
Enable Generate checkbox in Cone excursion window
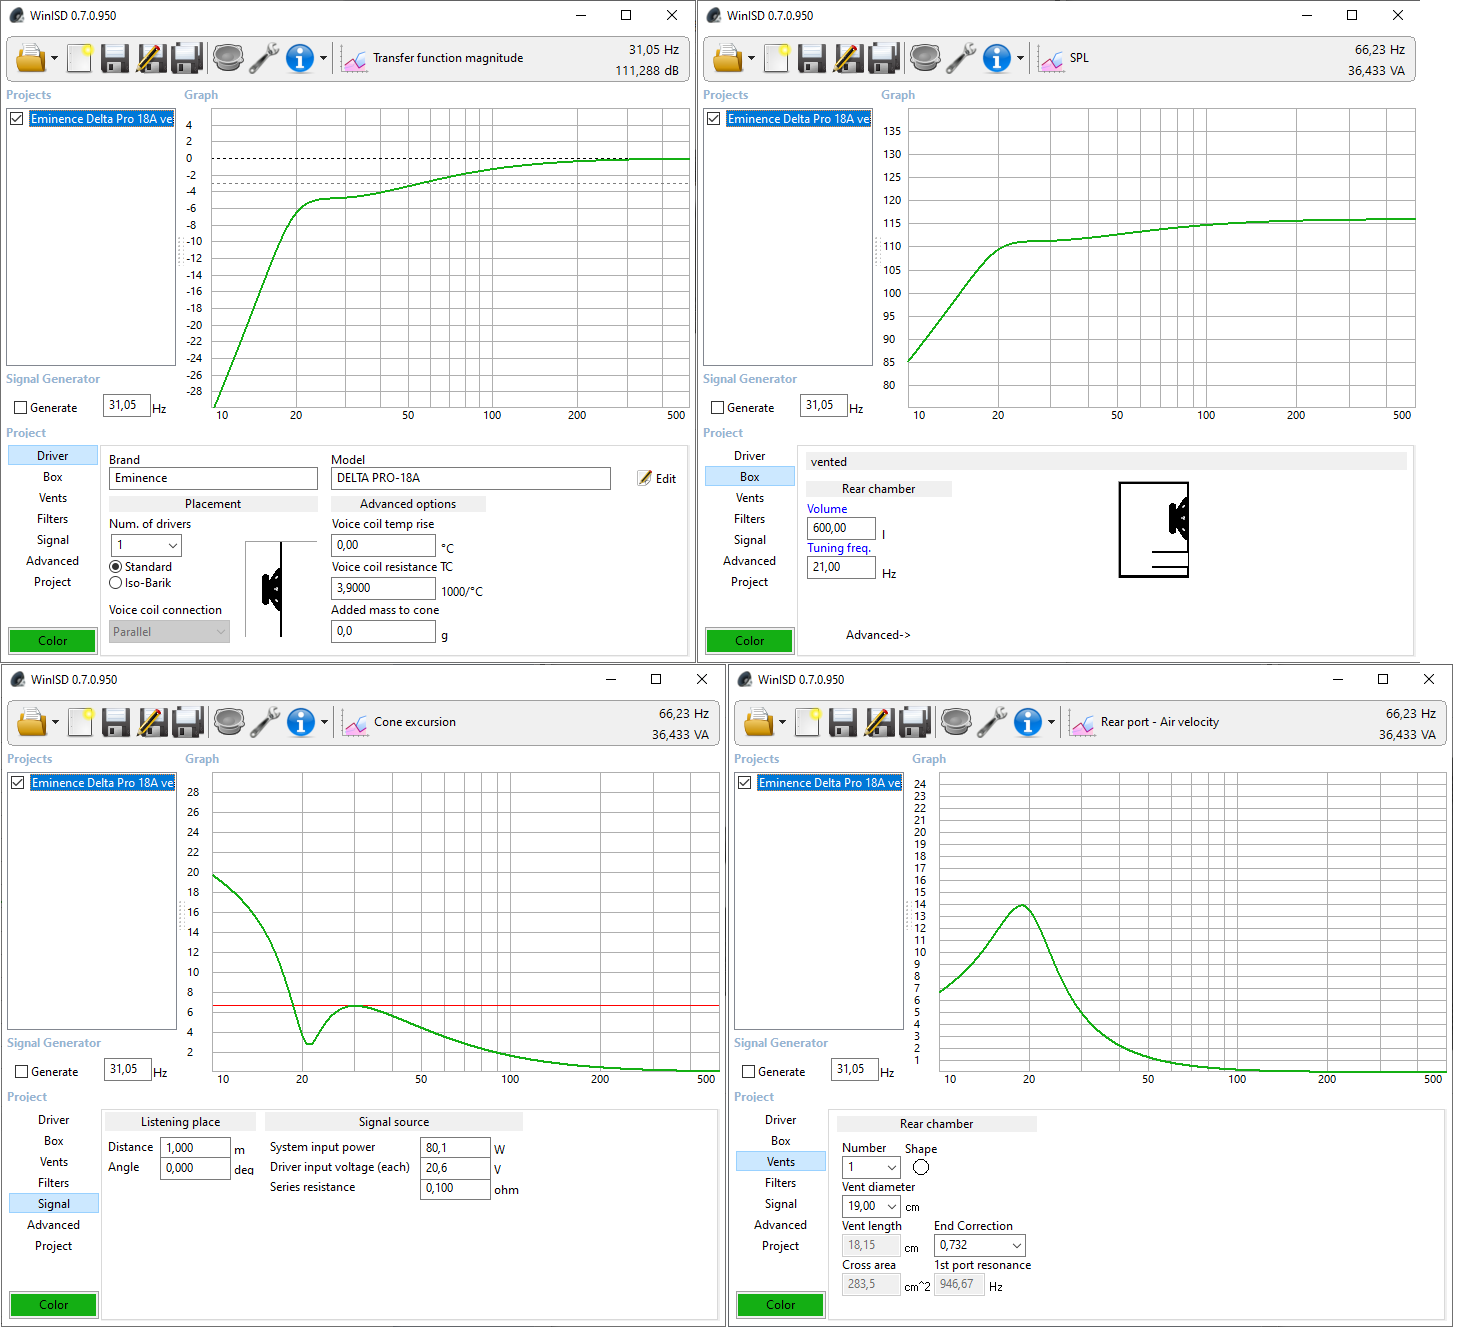point(21,1072)
